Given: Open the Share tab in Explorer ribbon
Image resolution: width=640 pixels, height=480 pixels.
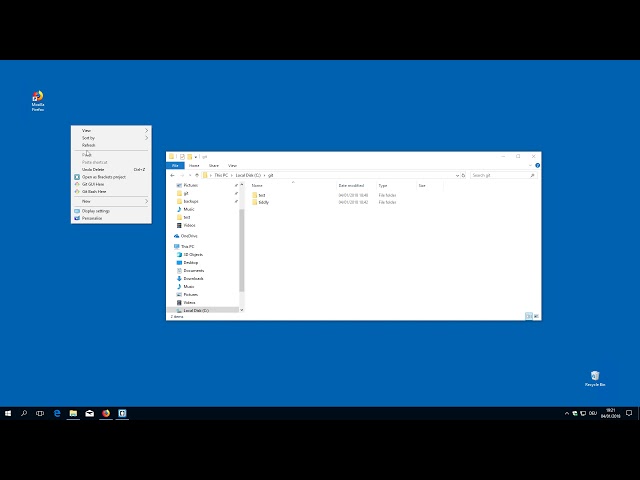Looking at the screenshot, I should (213, 165).
